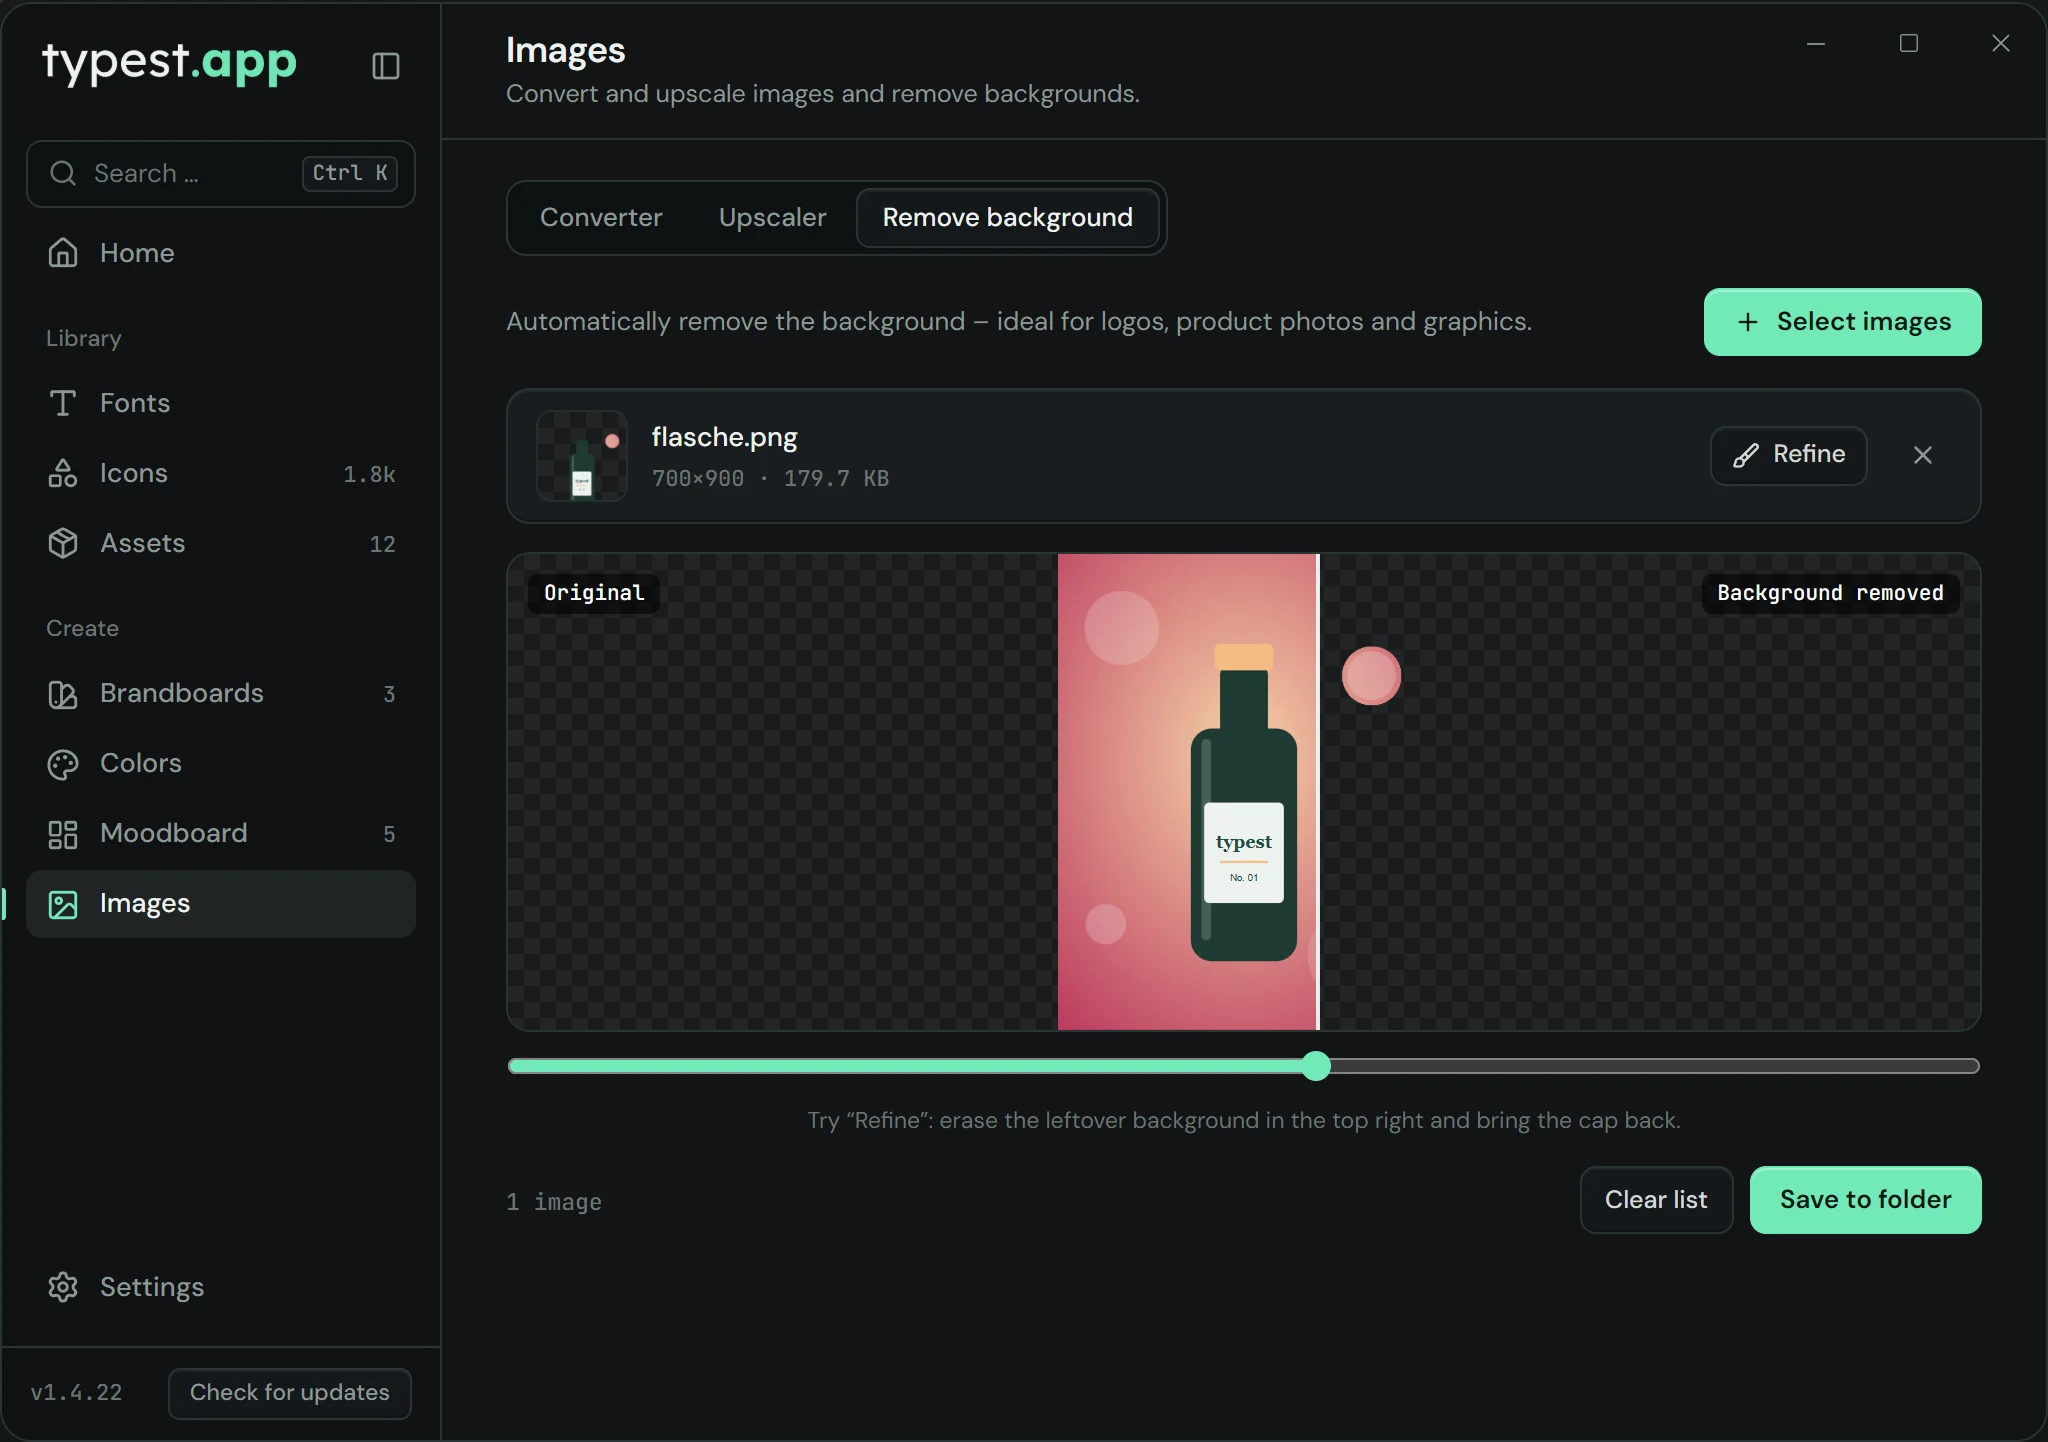Click the 'Background removed' preview label
Screen dimensions: 2048x1442
(x=1830, y=593)
